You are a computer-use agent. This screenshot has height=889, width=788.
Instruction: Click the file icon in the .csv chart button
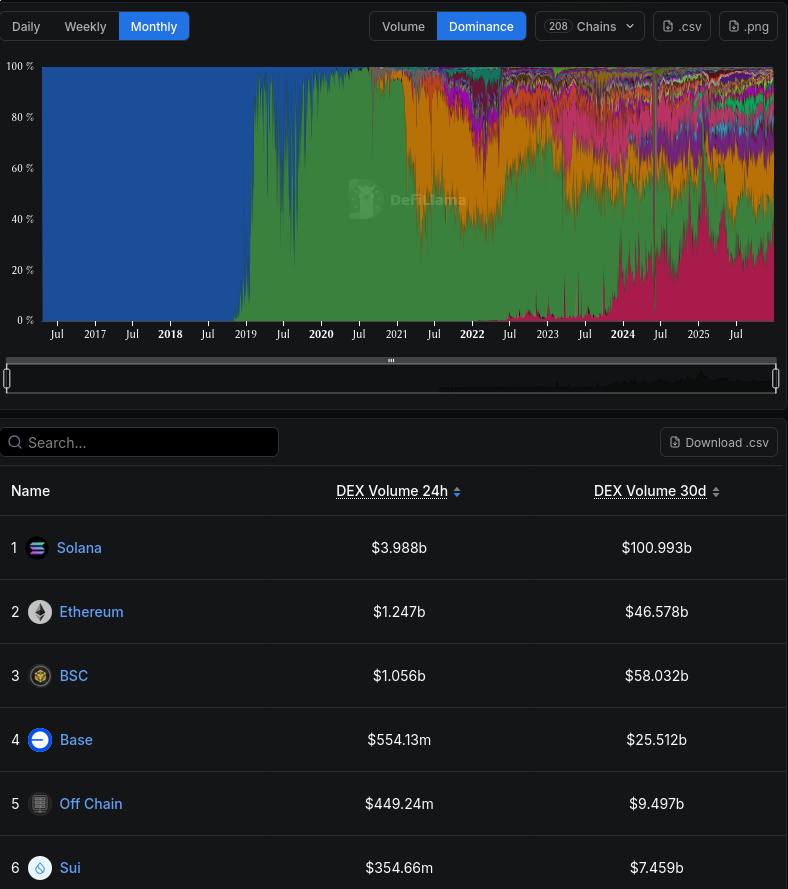668,26
